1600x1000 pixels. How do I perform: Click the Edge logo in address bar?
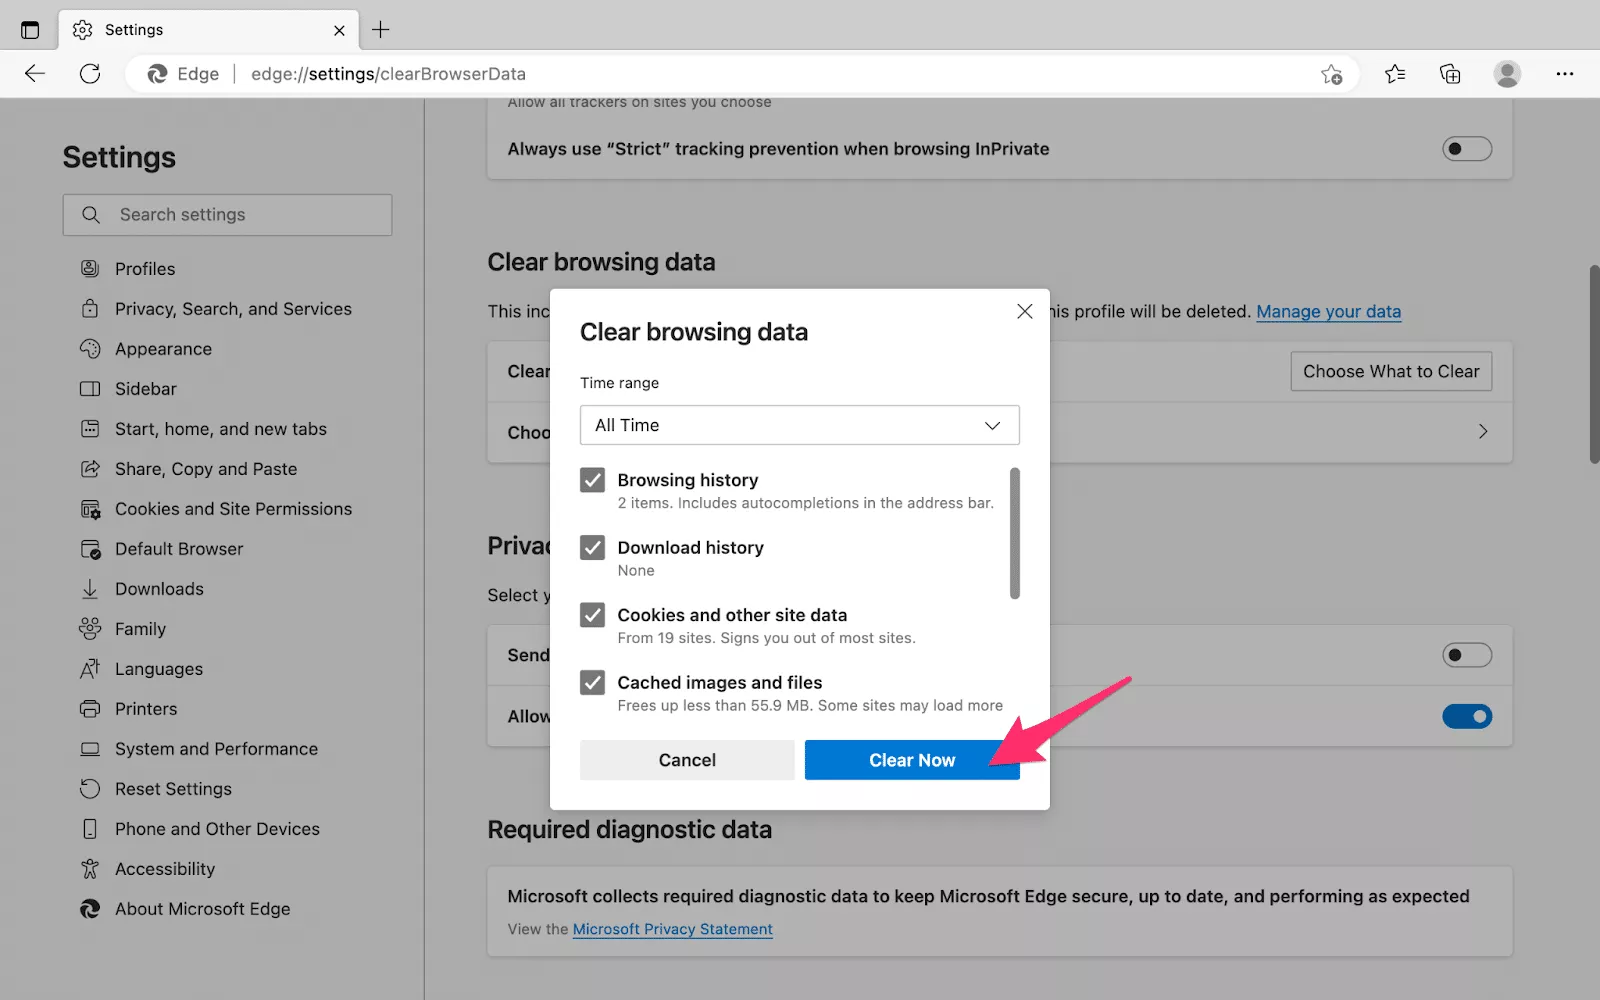(x=157, y=74)
